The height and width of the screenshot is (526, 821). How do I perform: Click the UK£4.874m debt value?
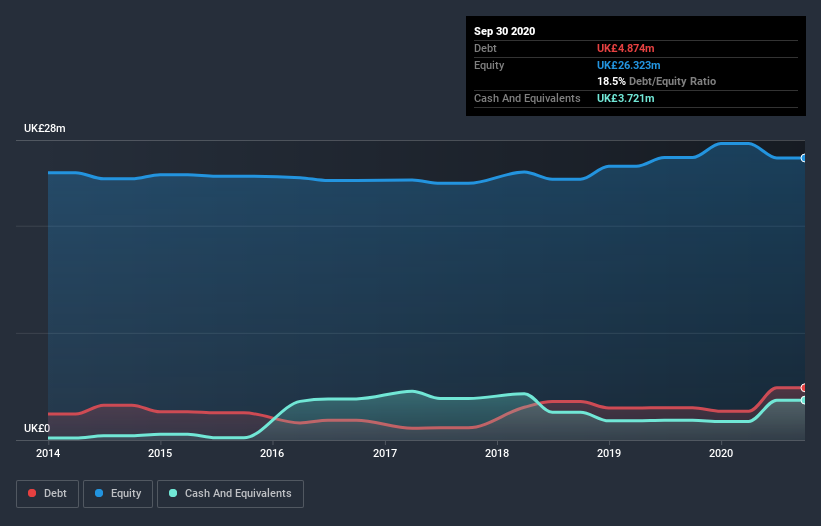pyautogui.click(x=626, y=48)
